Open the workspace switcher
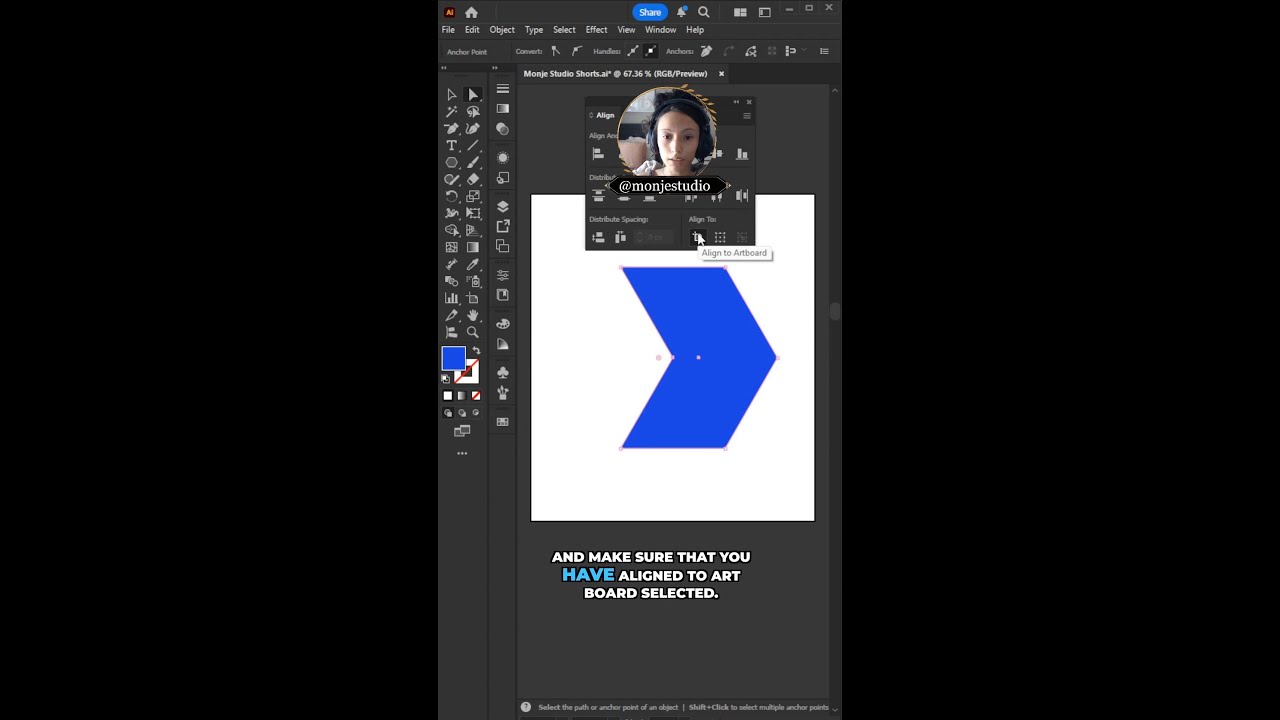This screenshot has height=720, width=1280. [x=765, y=12]
